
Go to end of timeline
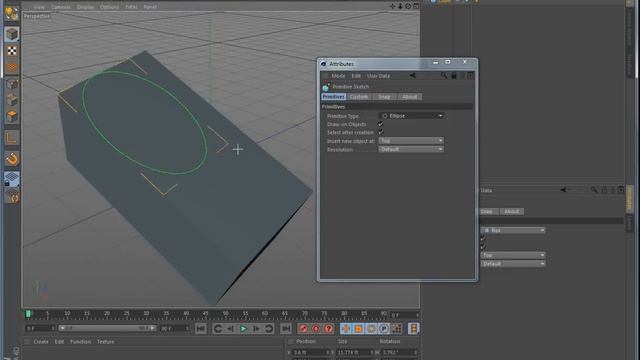pos(286,329)
